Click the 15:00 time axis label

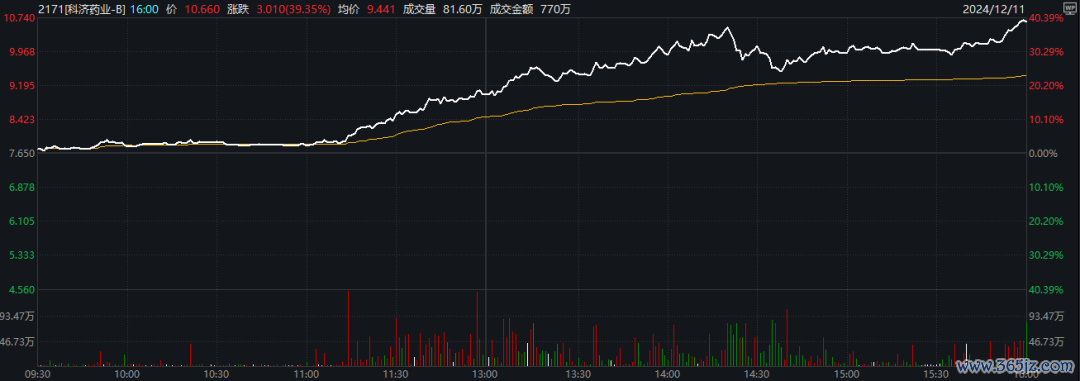point(846,373)
